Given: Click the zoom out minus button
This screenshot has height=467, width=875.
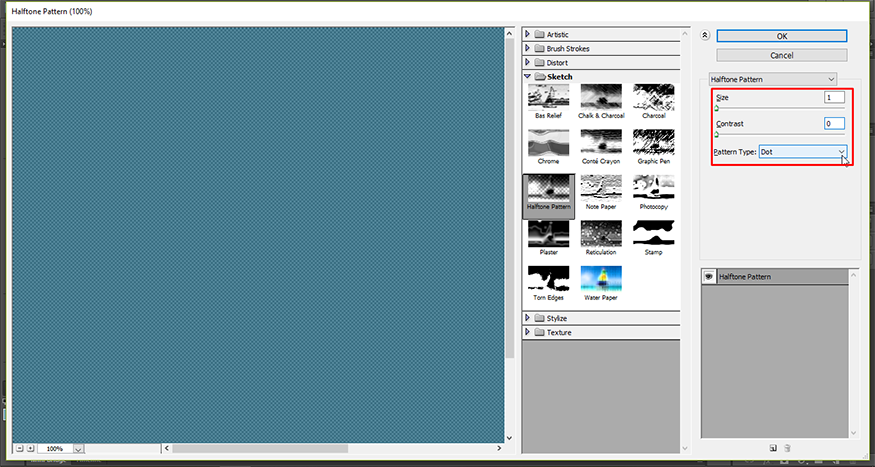Looking at the screenshot, I should 20,448.
